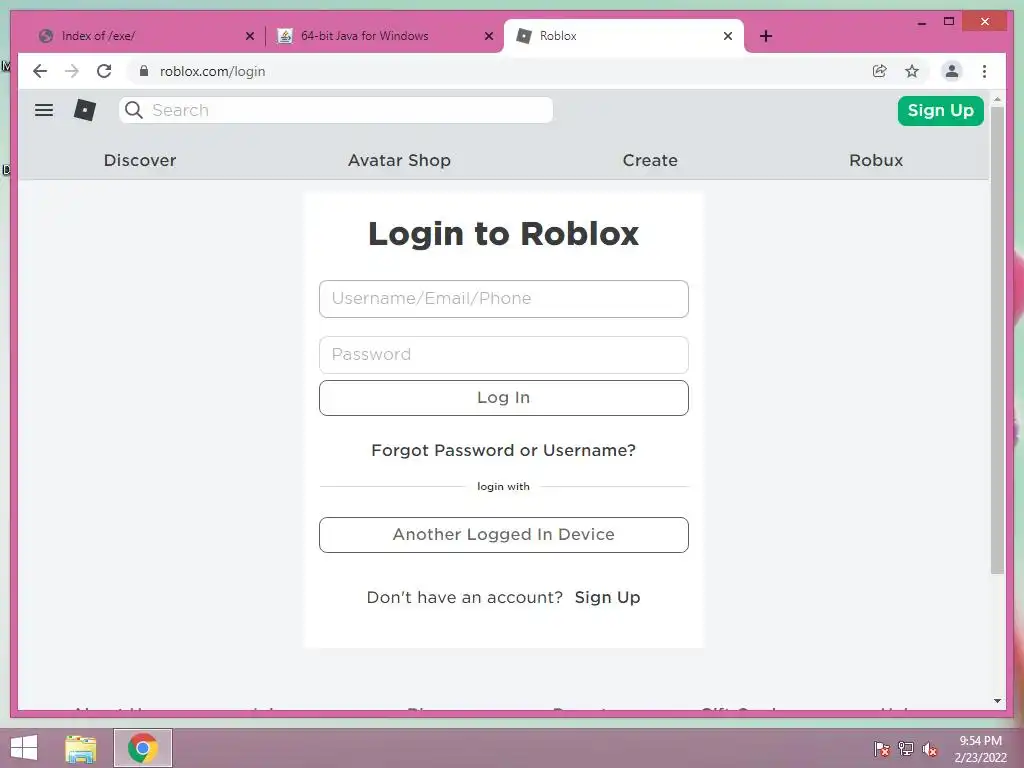Image resolution: width=1024 pixels, height=768 pixels.
Task: Minimize the Chrome window
Action: coord(921,22)
